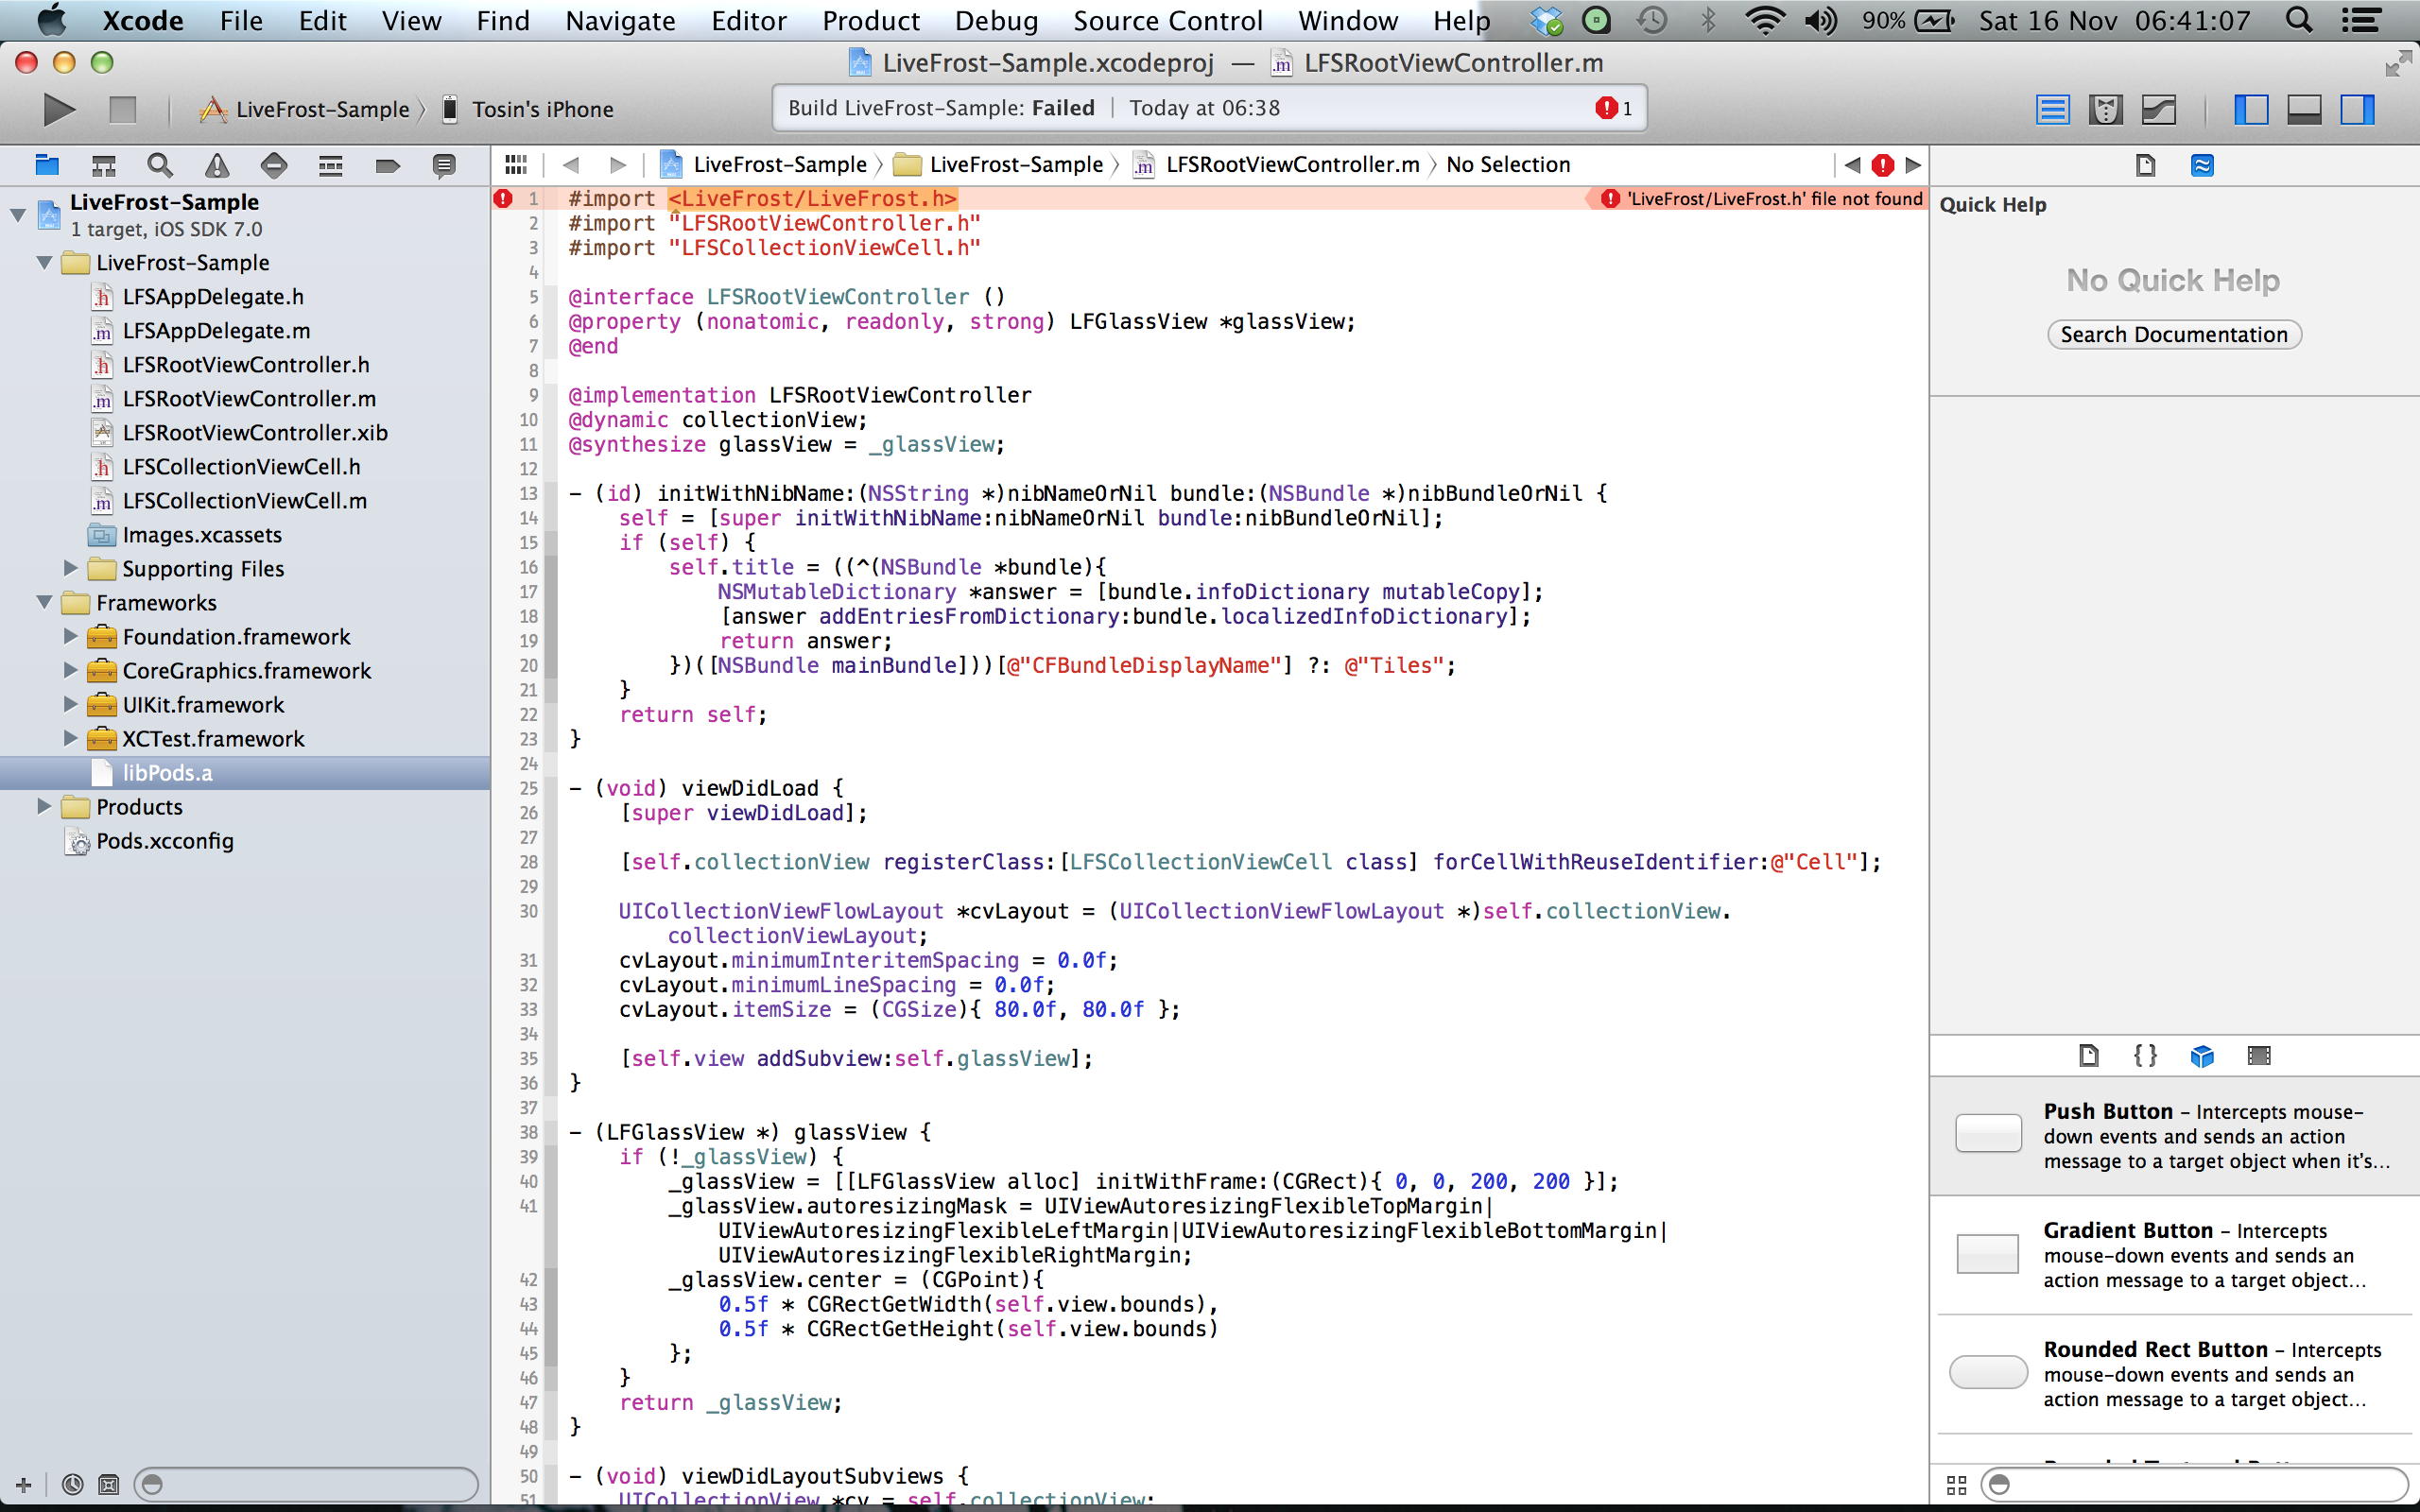The height and width of the screenshot is (1512, 2420).
Task: Click the navigator filter field
Action: point(305,1484)
